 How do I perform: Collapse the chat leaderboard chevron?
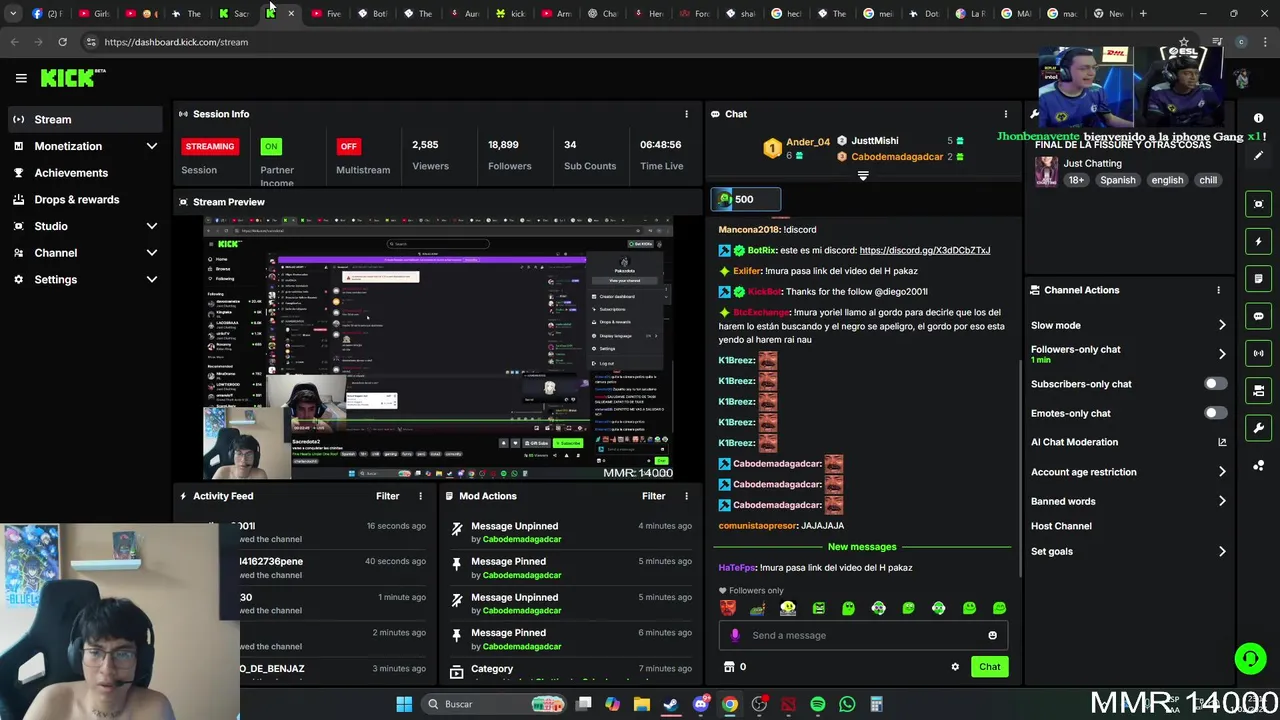click(863, 175)
